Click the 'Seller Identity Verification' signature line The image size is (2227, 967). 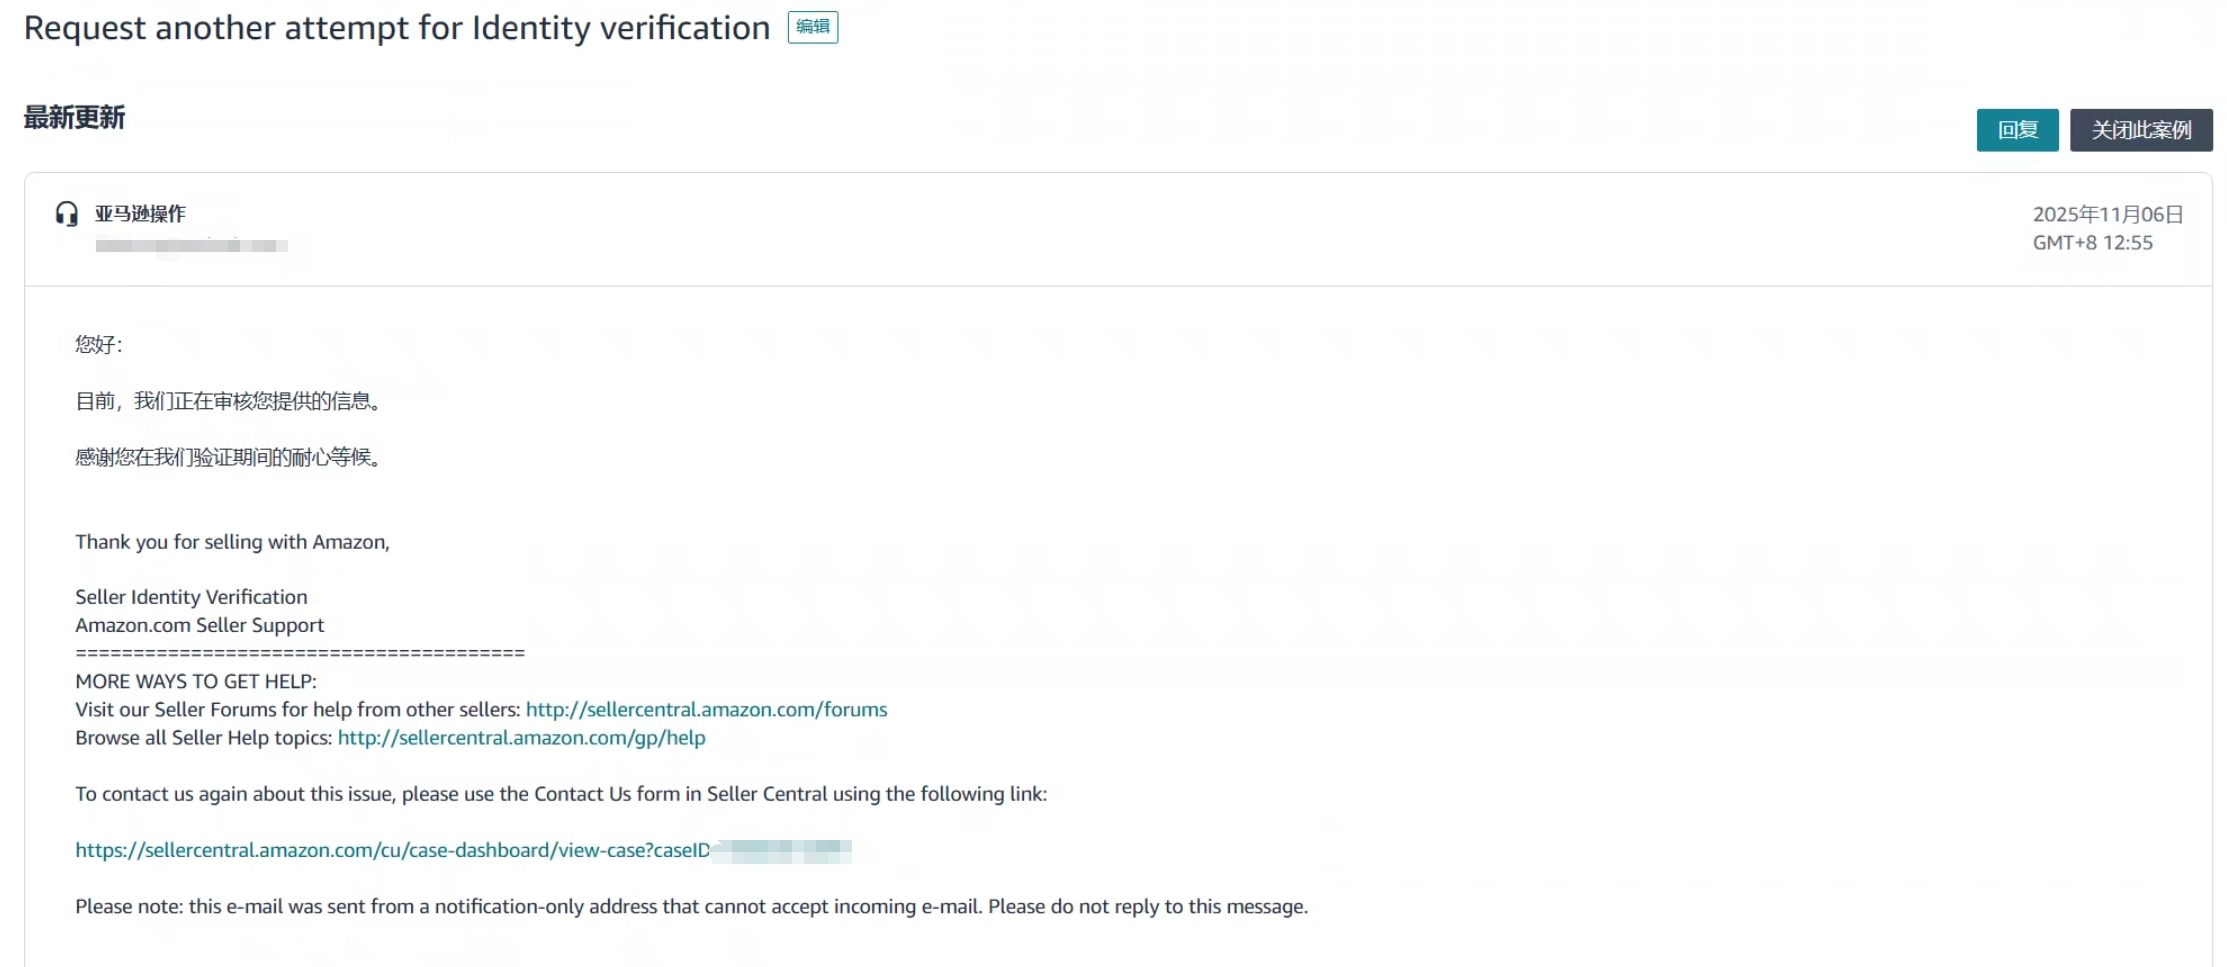tap(191, 597)
